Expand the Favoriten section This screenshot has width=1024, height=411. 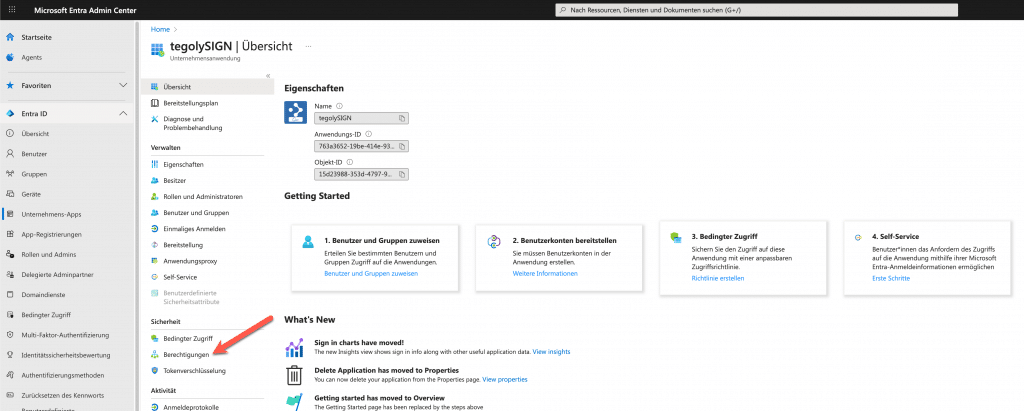(x=123, y=86)
